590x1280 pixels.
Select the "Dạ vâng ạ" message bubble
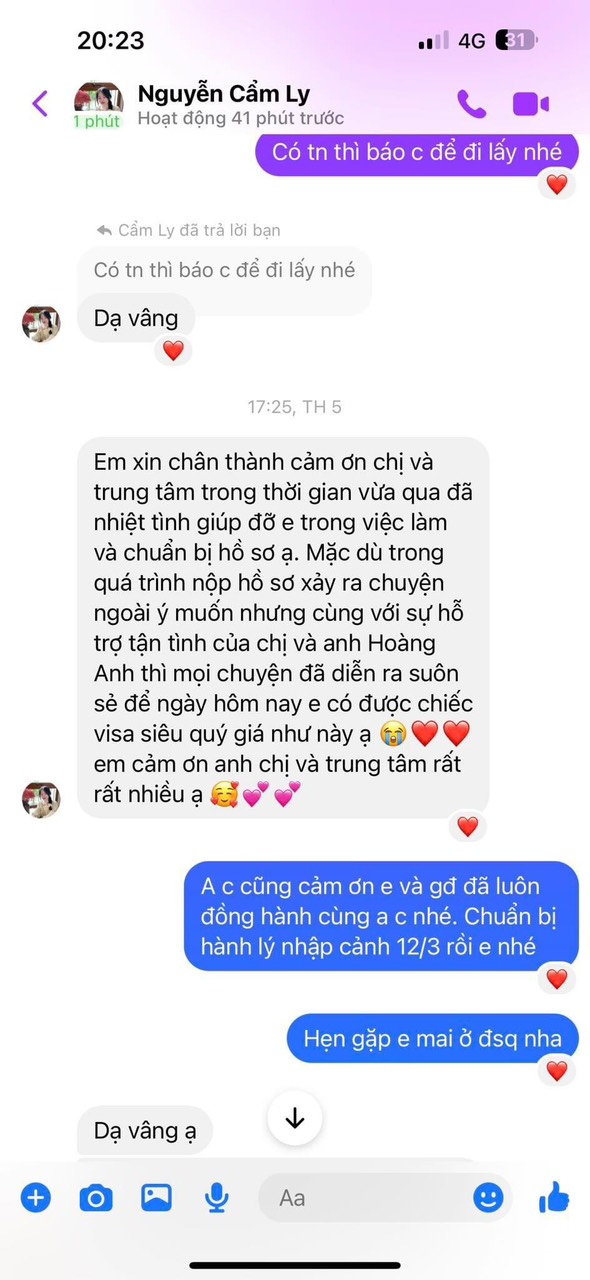click(145, 1130)
